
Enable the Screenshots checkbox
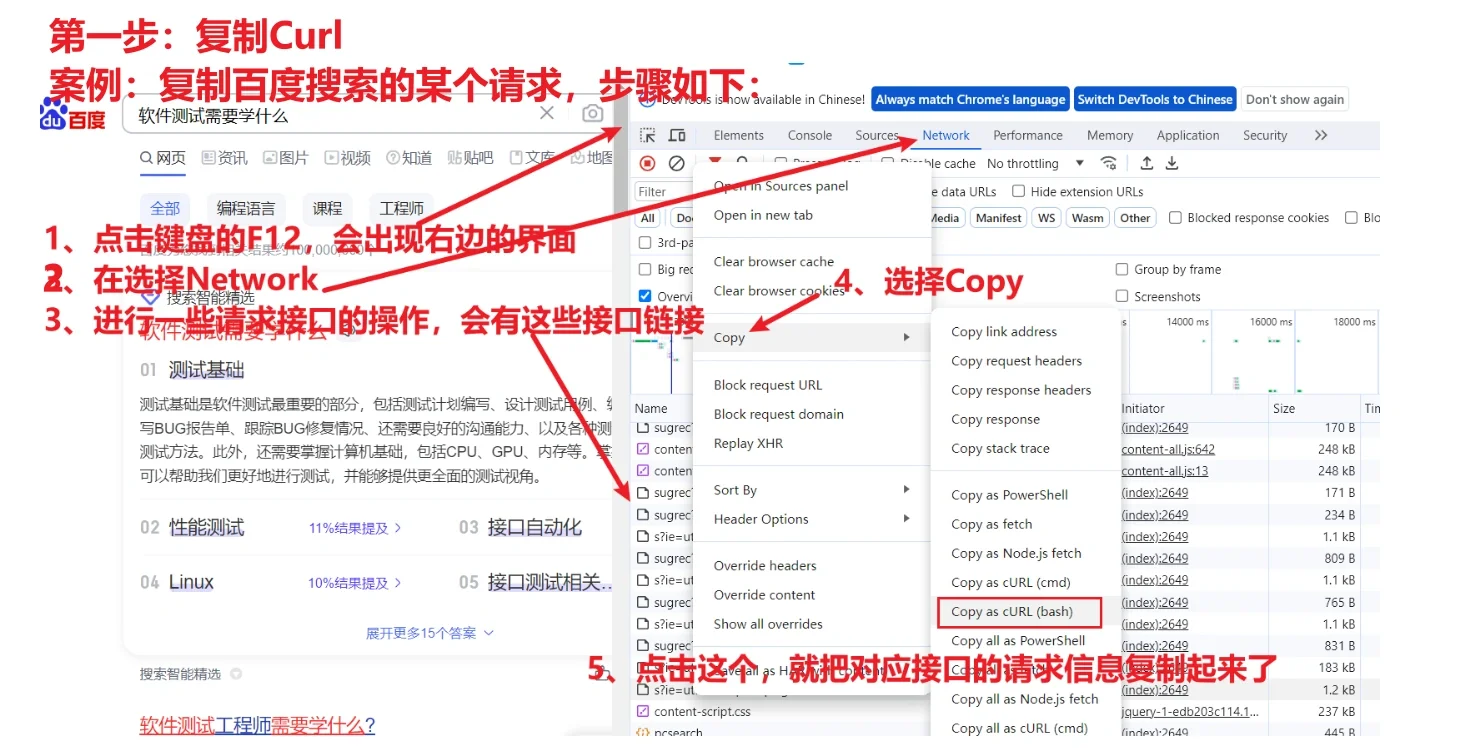tap(1122, 296)
